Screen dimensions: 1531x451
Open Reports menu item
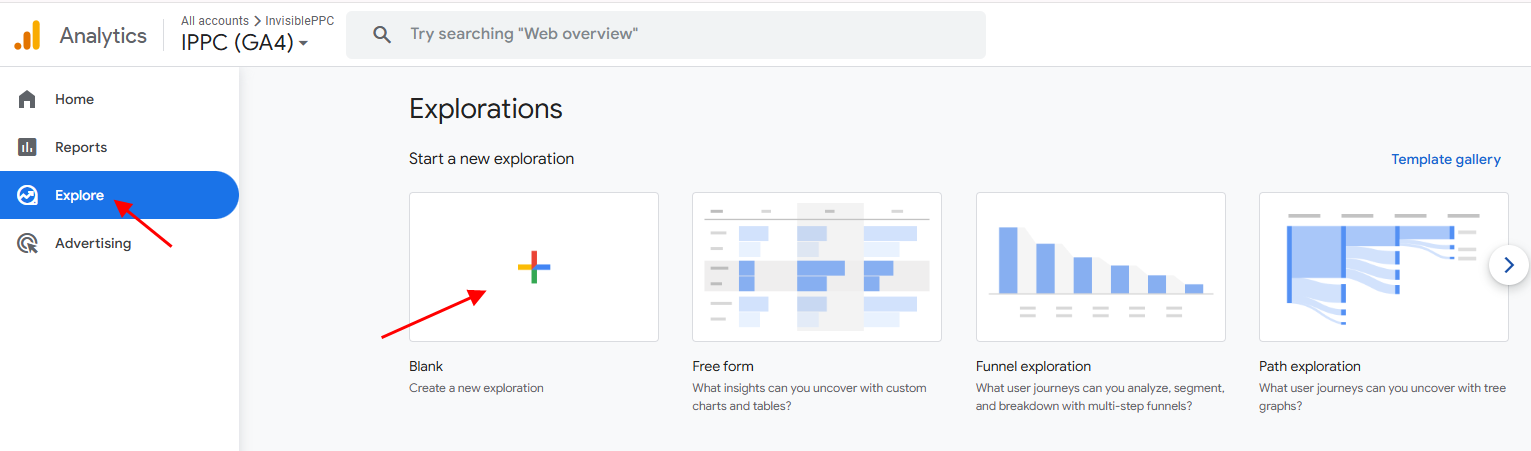[x=81, y=147]
